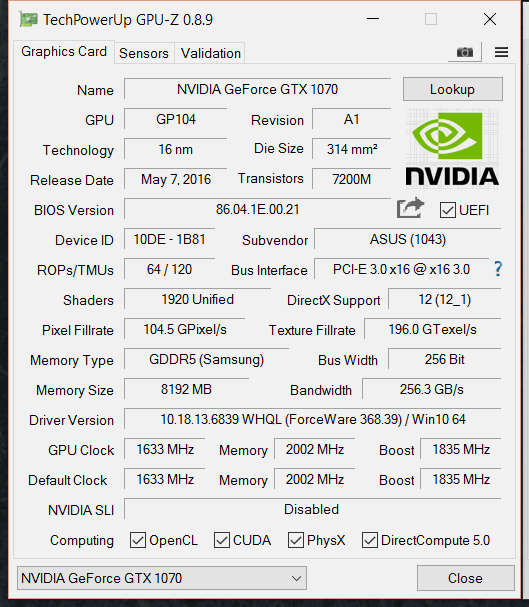This screenshot has height=607, width=529.
Task: Expand the GPU selection dropdown
Action: coord(162,578)
